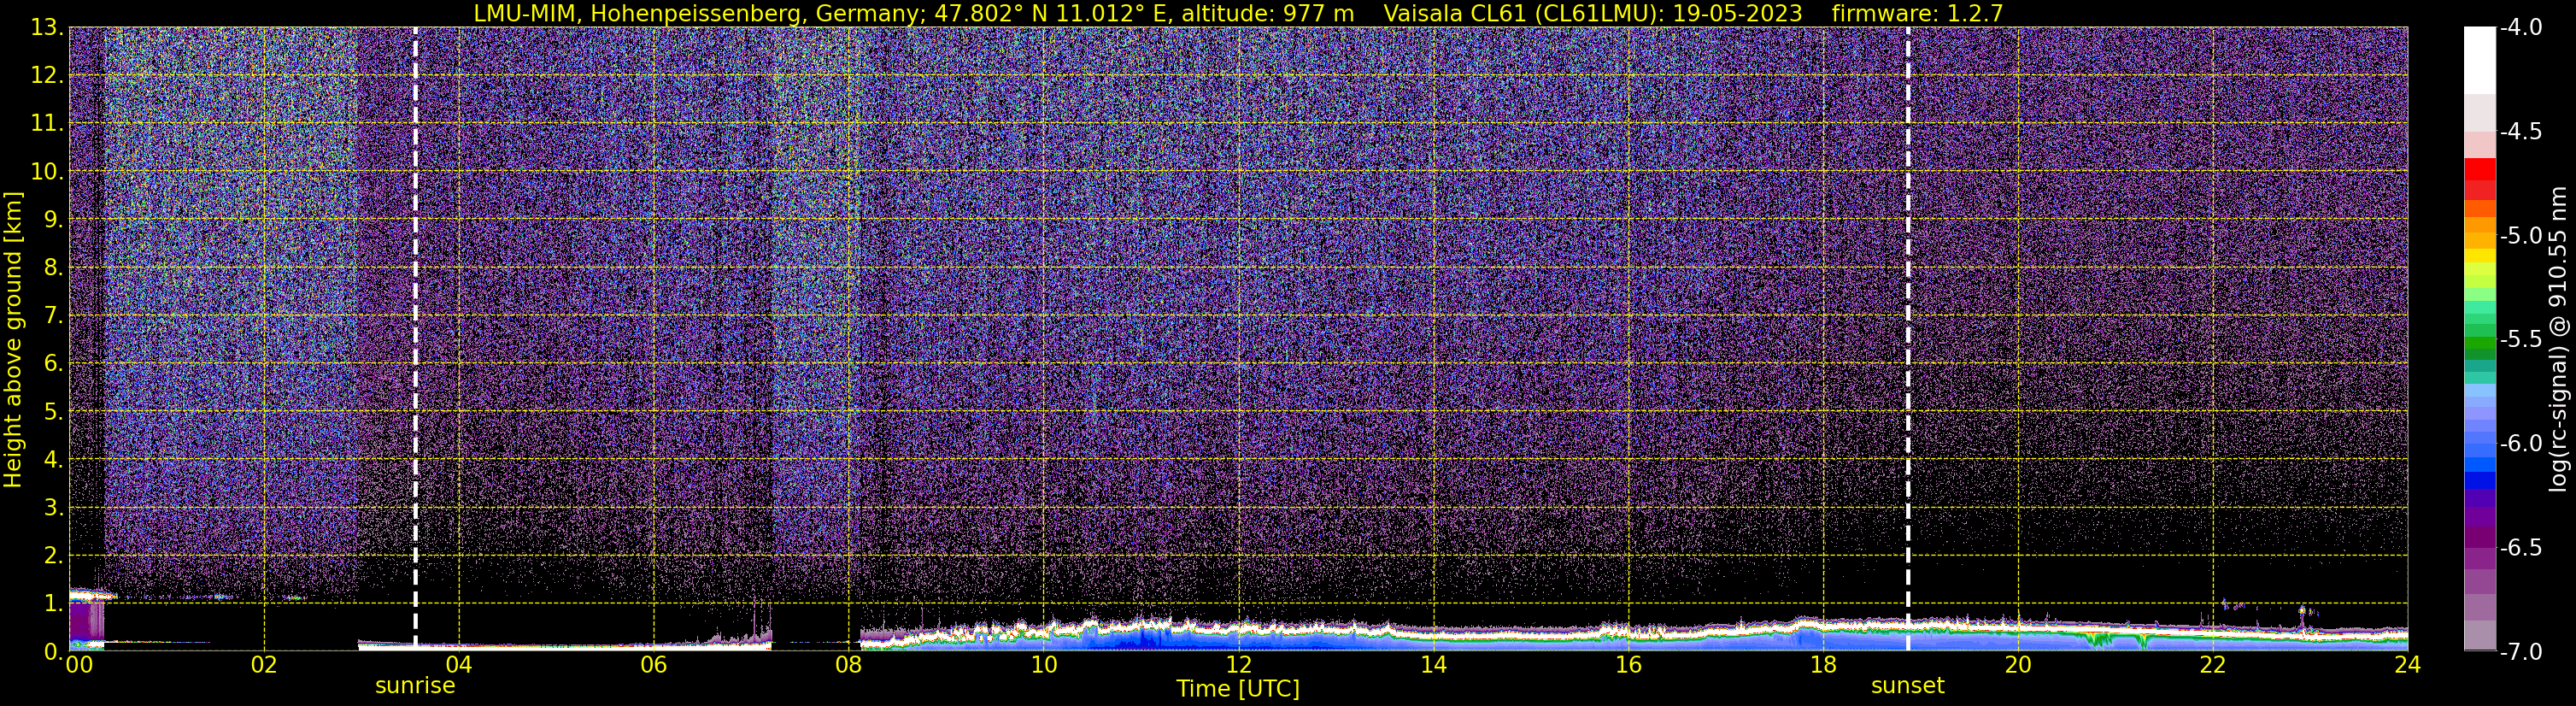
Task: Click the 'sunrise' label below the axis
Action: point(415,686)
